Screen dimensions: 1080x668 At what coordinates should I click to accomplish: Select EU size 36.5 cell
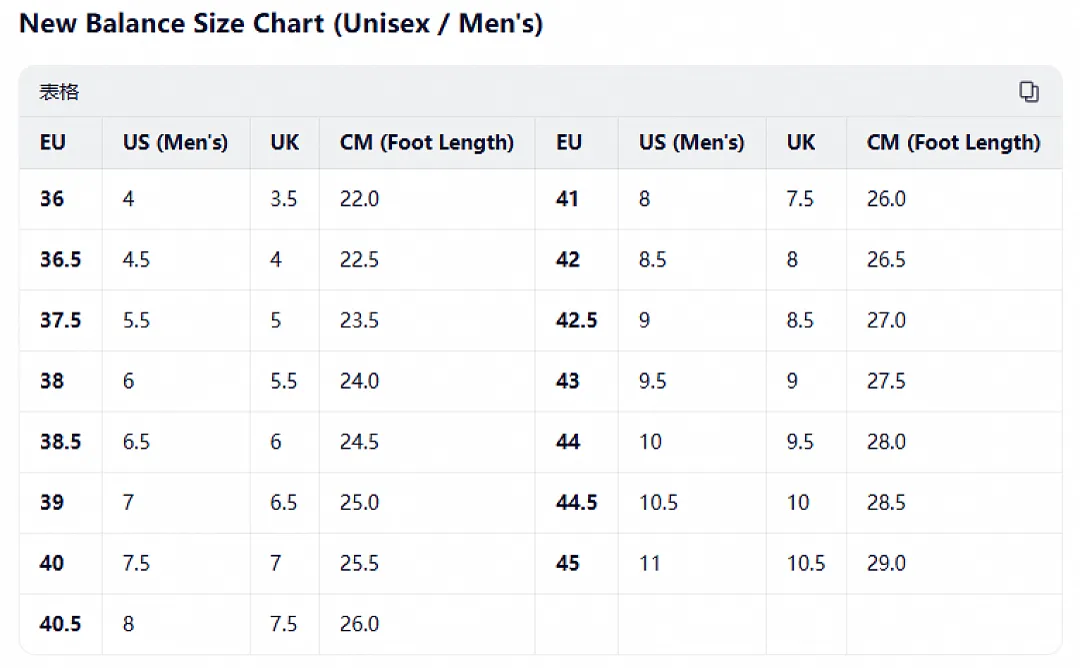(x=61, y=260)
